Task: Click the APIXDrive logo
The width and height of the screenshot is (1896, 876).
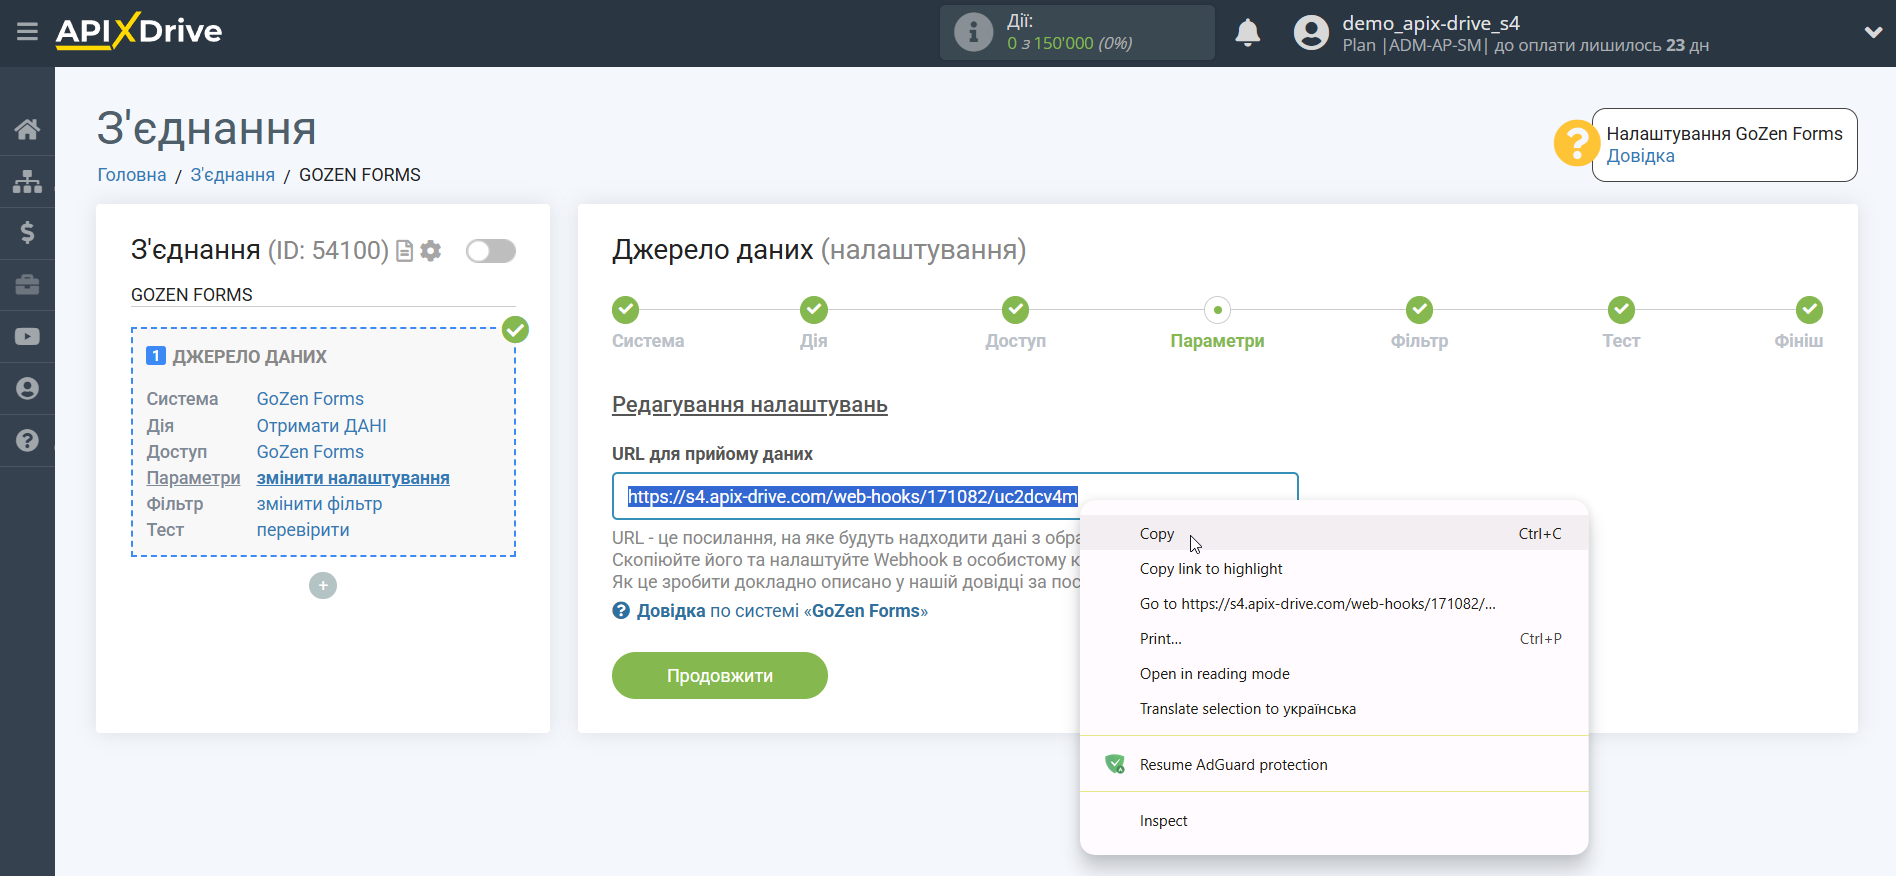Action: tap(139, 31)
